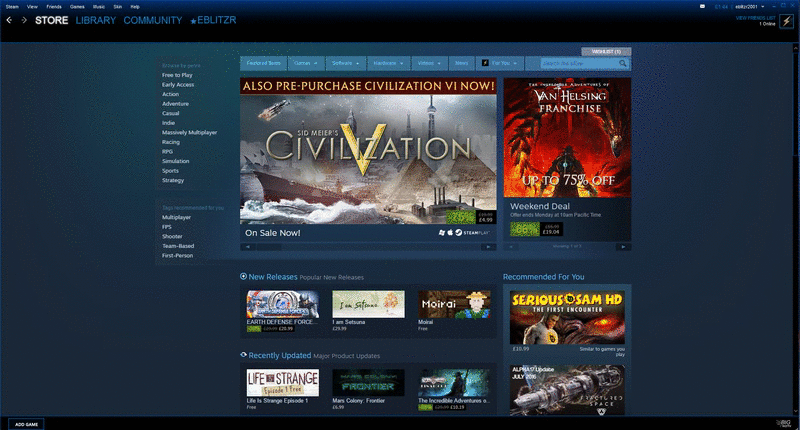Browse the Strategy genre
Viewport: 800px width, 430px height.
(x=173, y=181)
